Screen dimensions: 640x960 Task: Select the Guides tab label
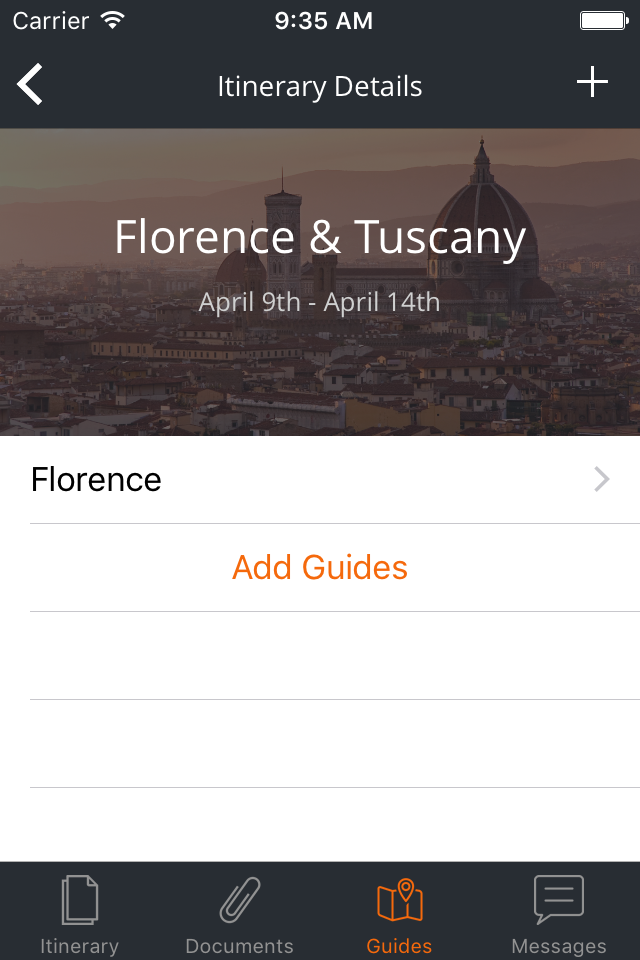click(x=399, y=945)
